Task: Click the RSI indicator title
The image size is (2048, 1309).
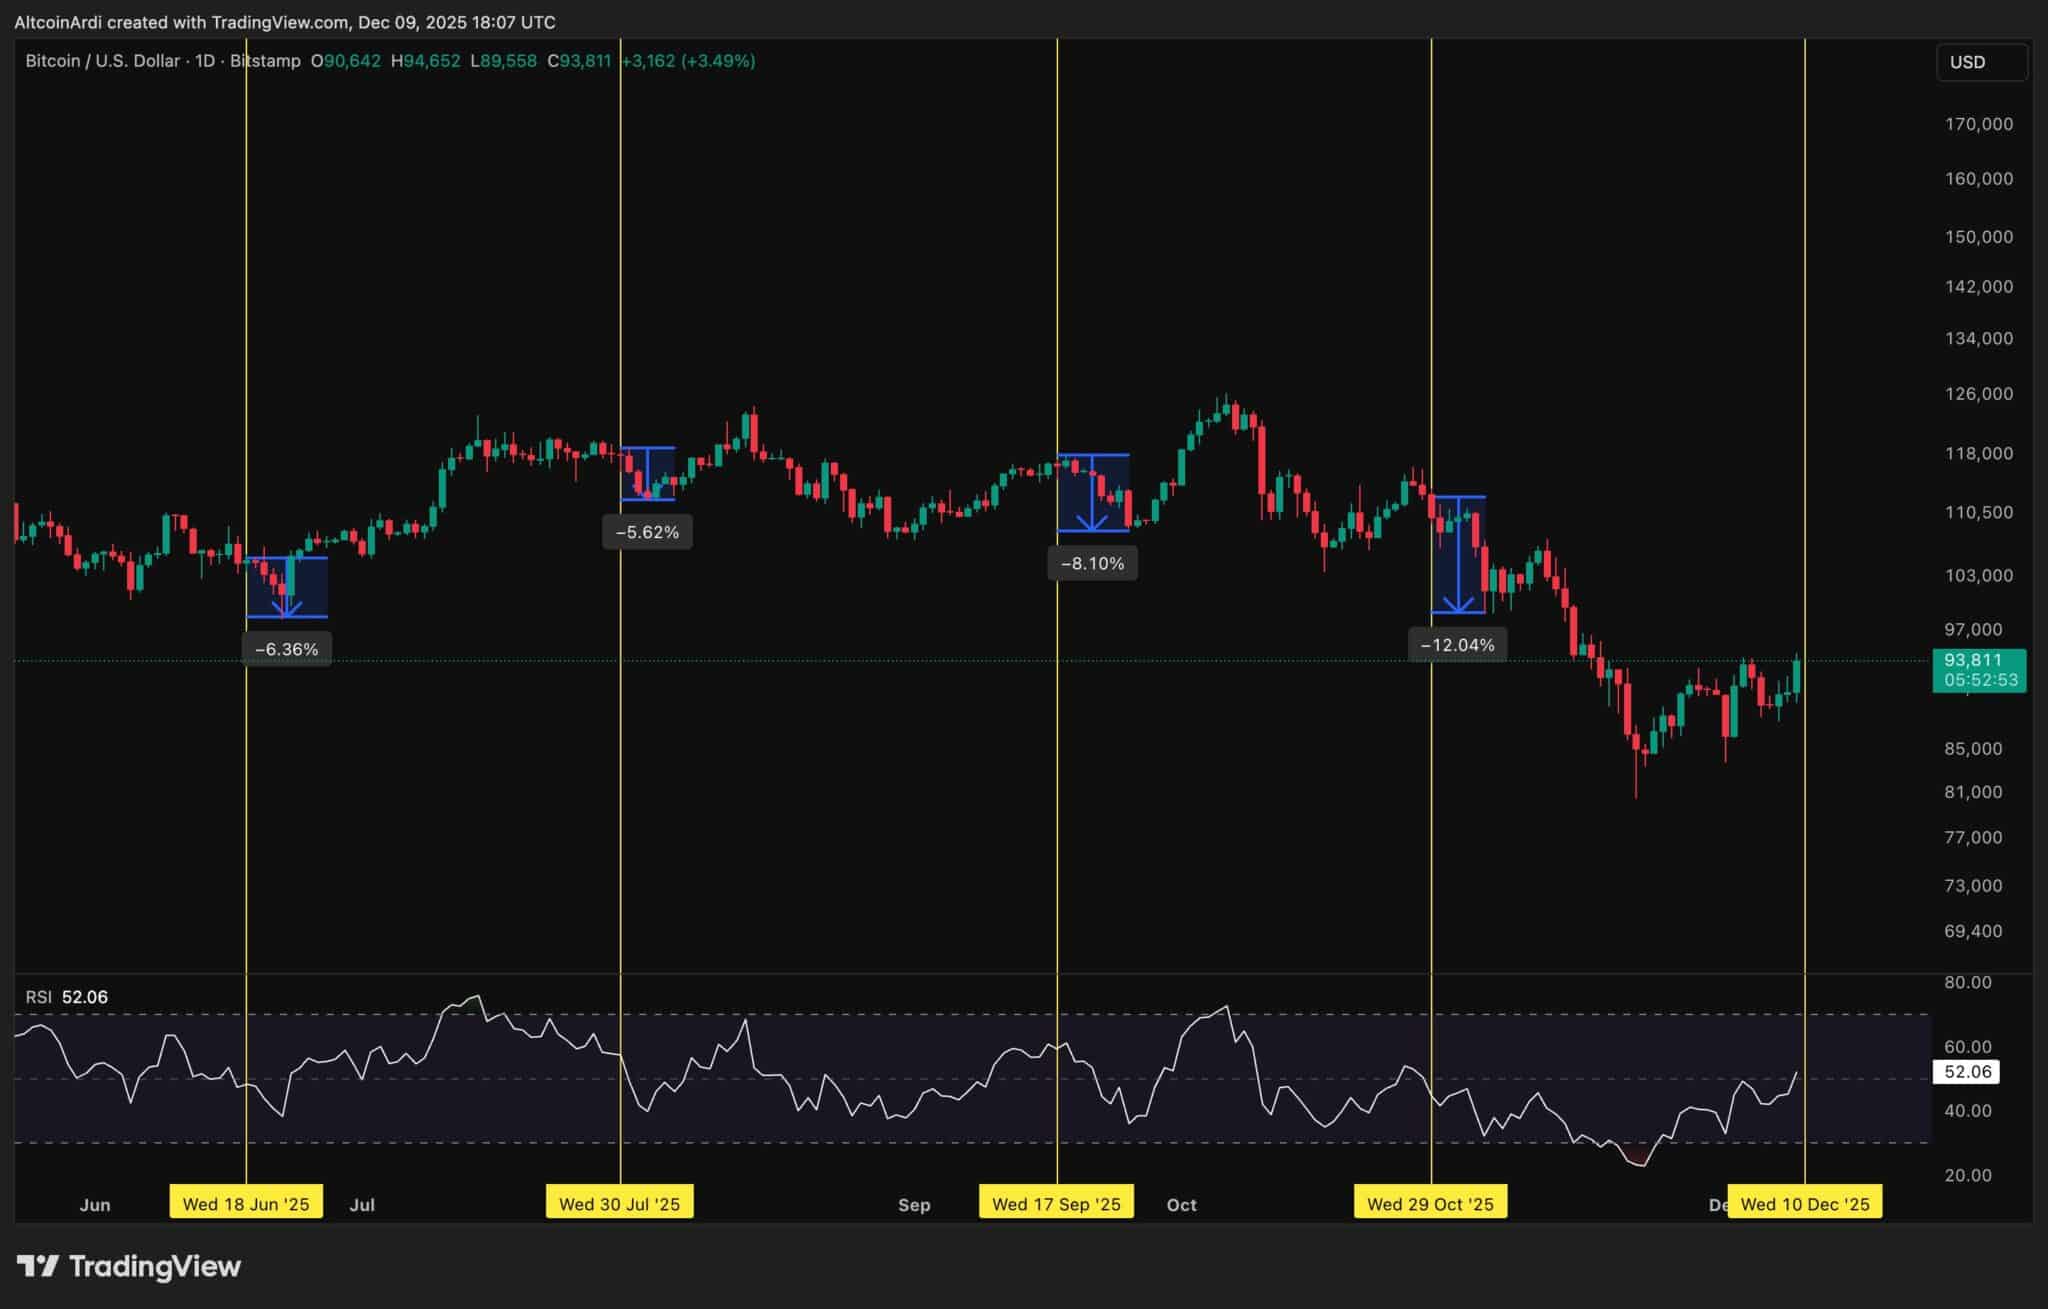Action: pos(39,997)
